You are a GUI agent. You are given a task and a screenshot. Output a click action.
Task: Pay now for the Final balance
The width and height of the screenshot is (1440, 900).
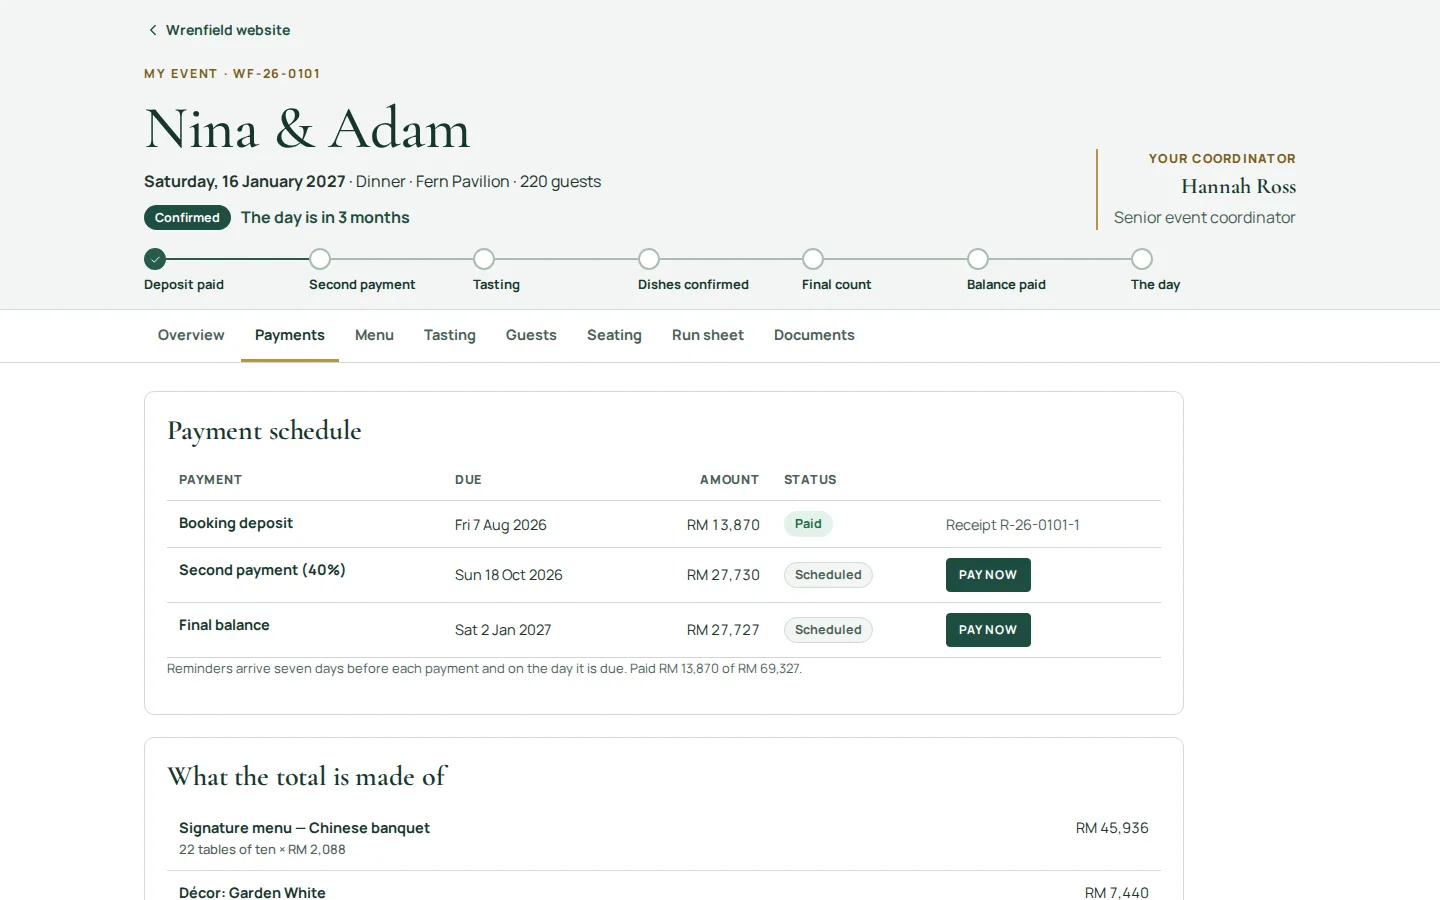click(x=988, y=630)
